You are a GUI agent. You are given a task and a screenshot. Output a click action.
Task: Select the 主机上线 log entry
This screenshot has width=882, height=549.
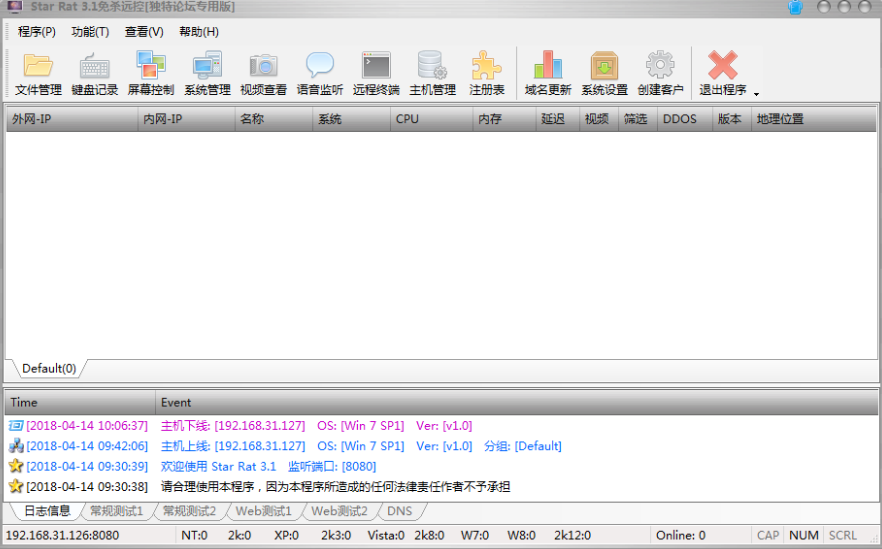(x=442, y=446)
